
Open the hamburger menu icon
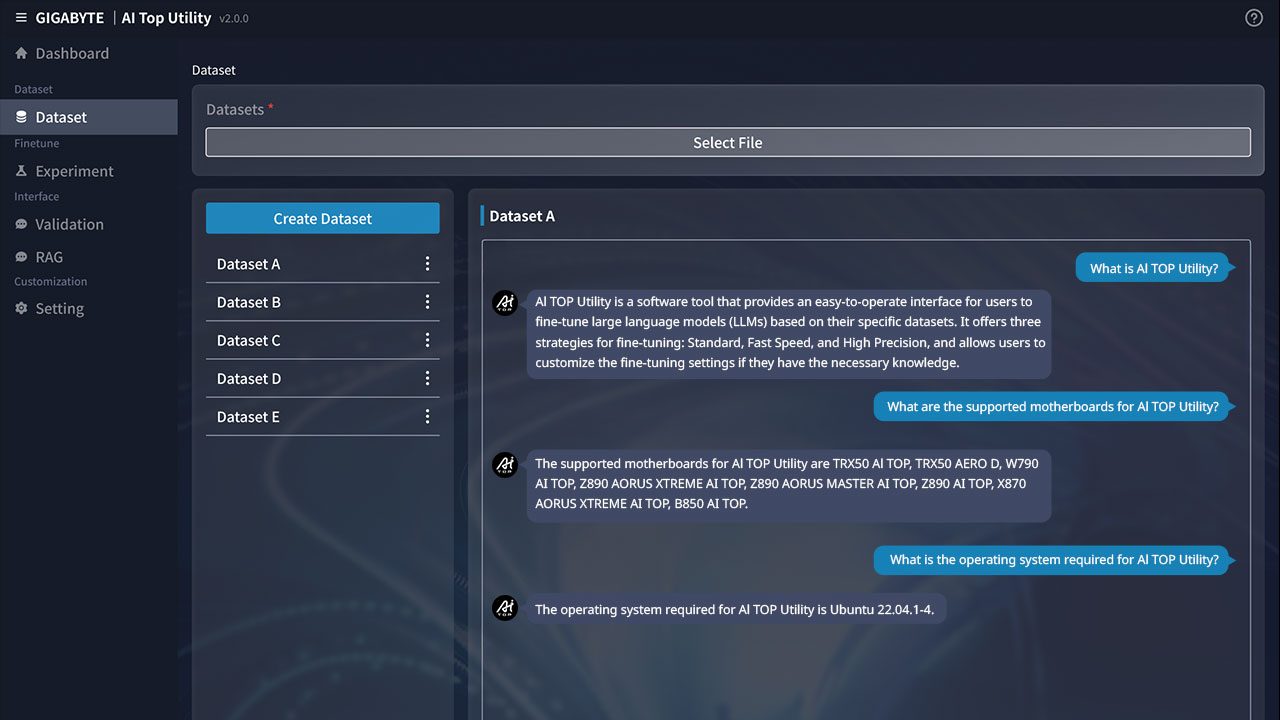21,18
